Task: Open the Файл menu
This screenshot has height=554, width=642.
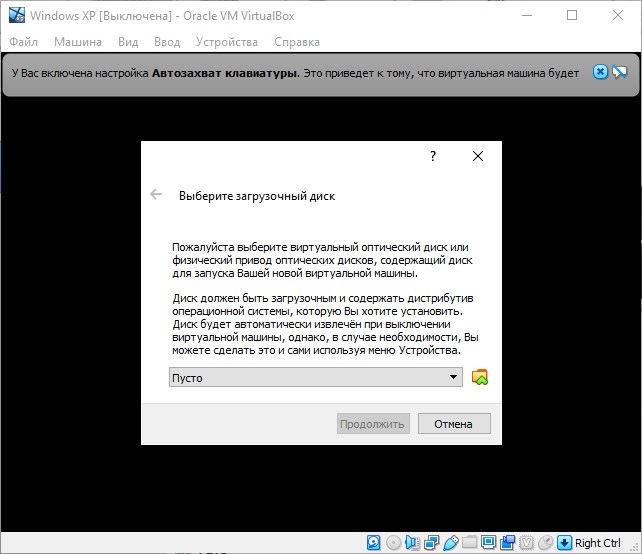Action: click(x=24, y=42)
